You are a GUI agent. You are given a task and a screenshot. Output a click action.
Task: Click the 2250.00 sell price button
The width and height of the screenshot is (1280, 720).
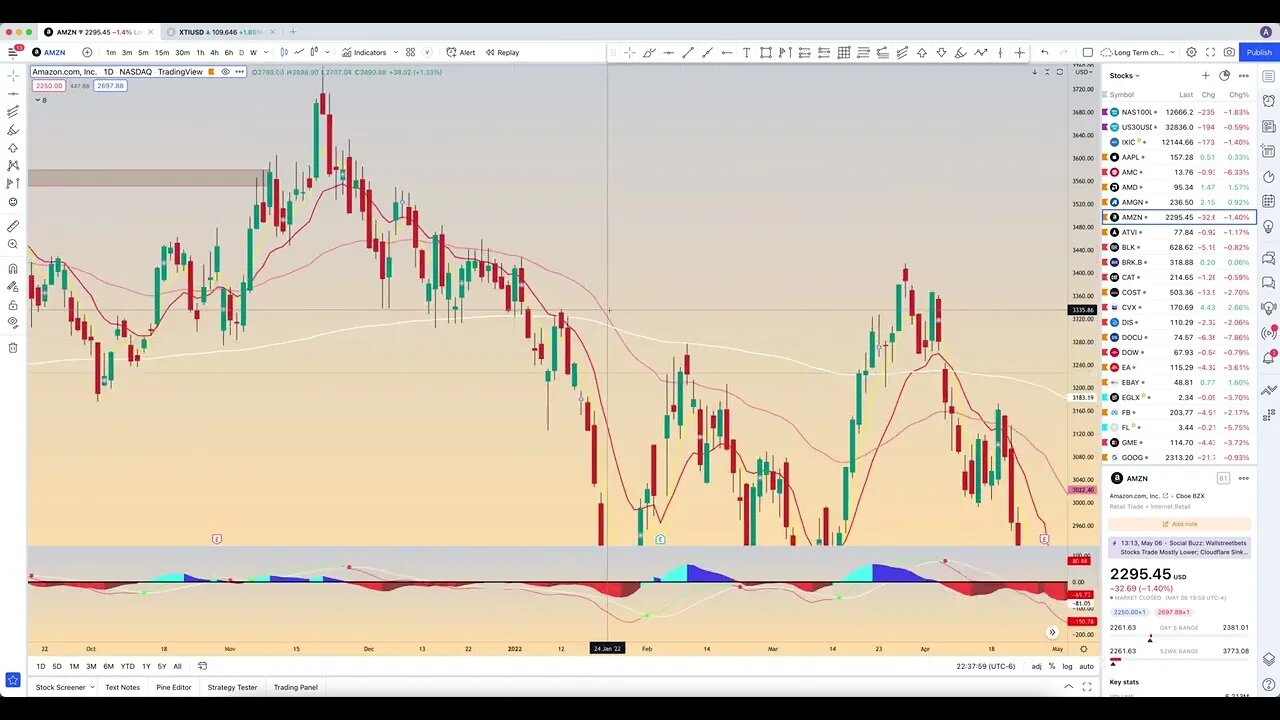[49, 86]
